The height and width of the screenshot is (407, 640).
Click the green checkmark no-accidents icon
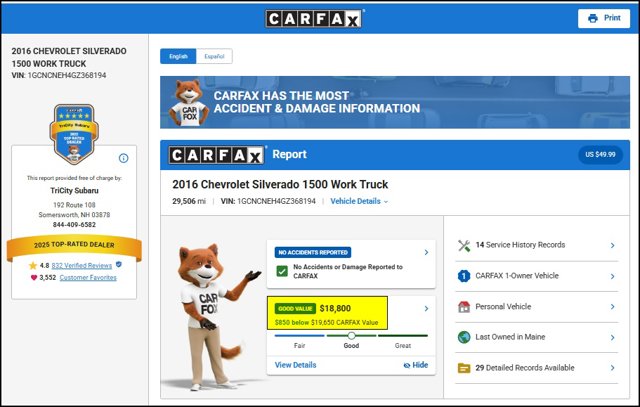pos(282,271)
